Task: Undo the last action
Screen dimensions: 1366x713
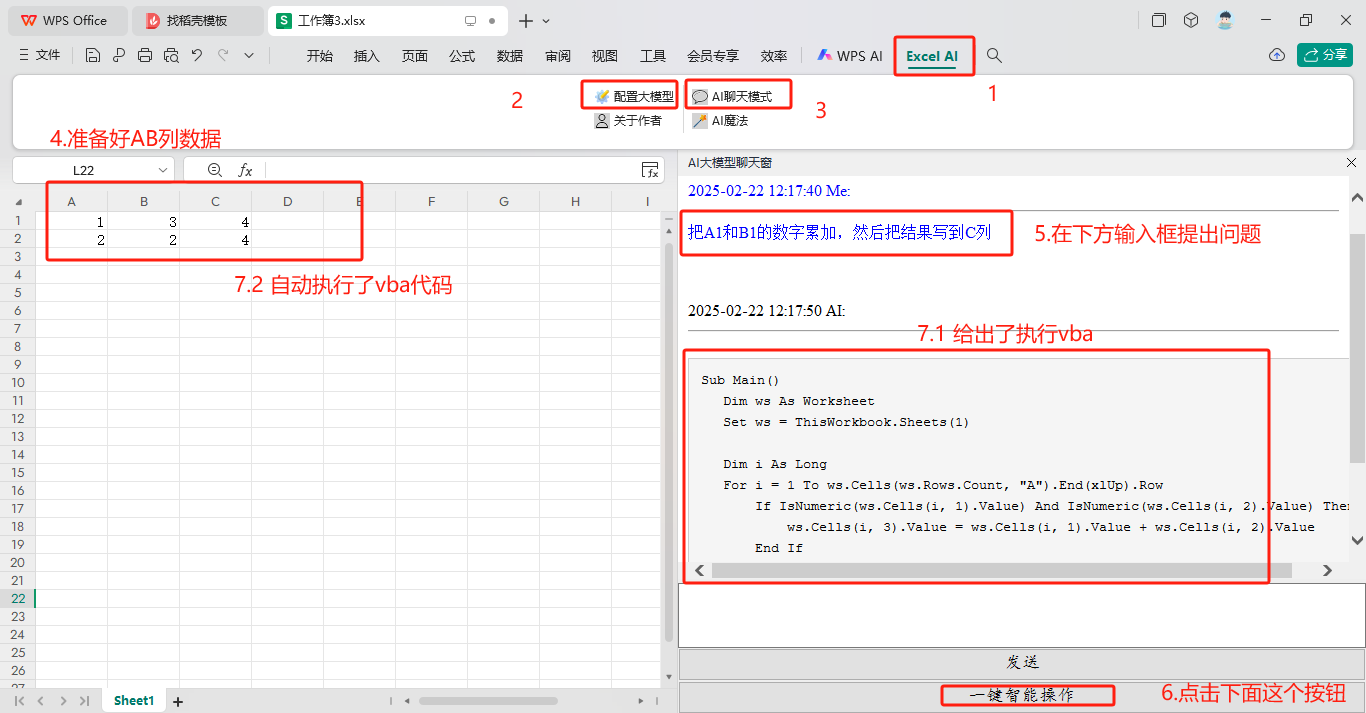Action: click(197, 56)
